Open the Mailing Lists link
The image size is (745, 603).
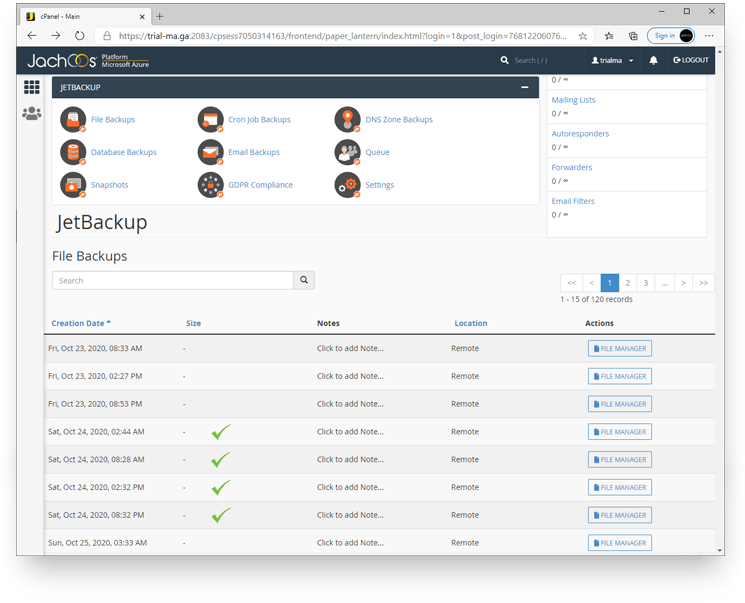click(x=573, y=100)
